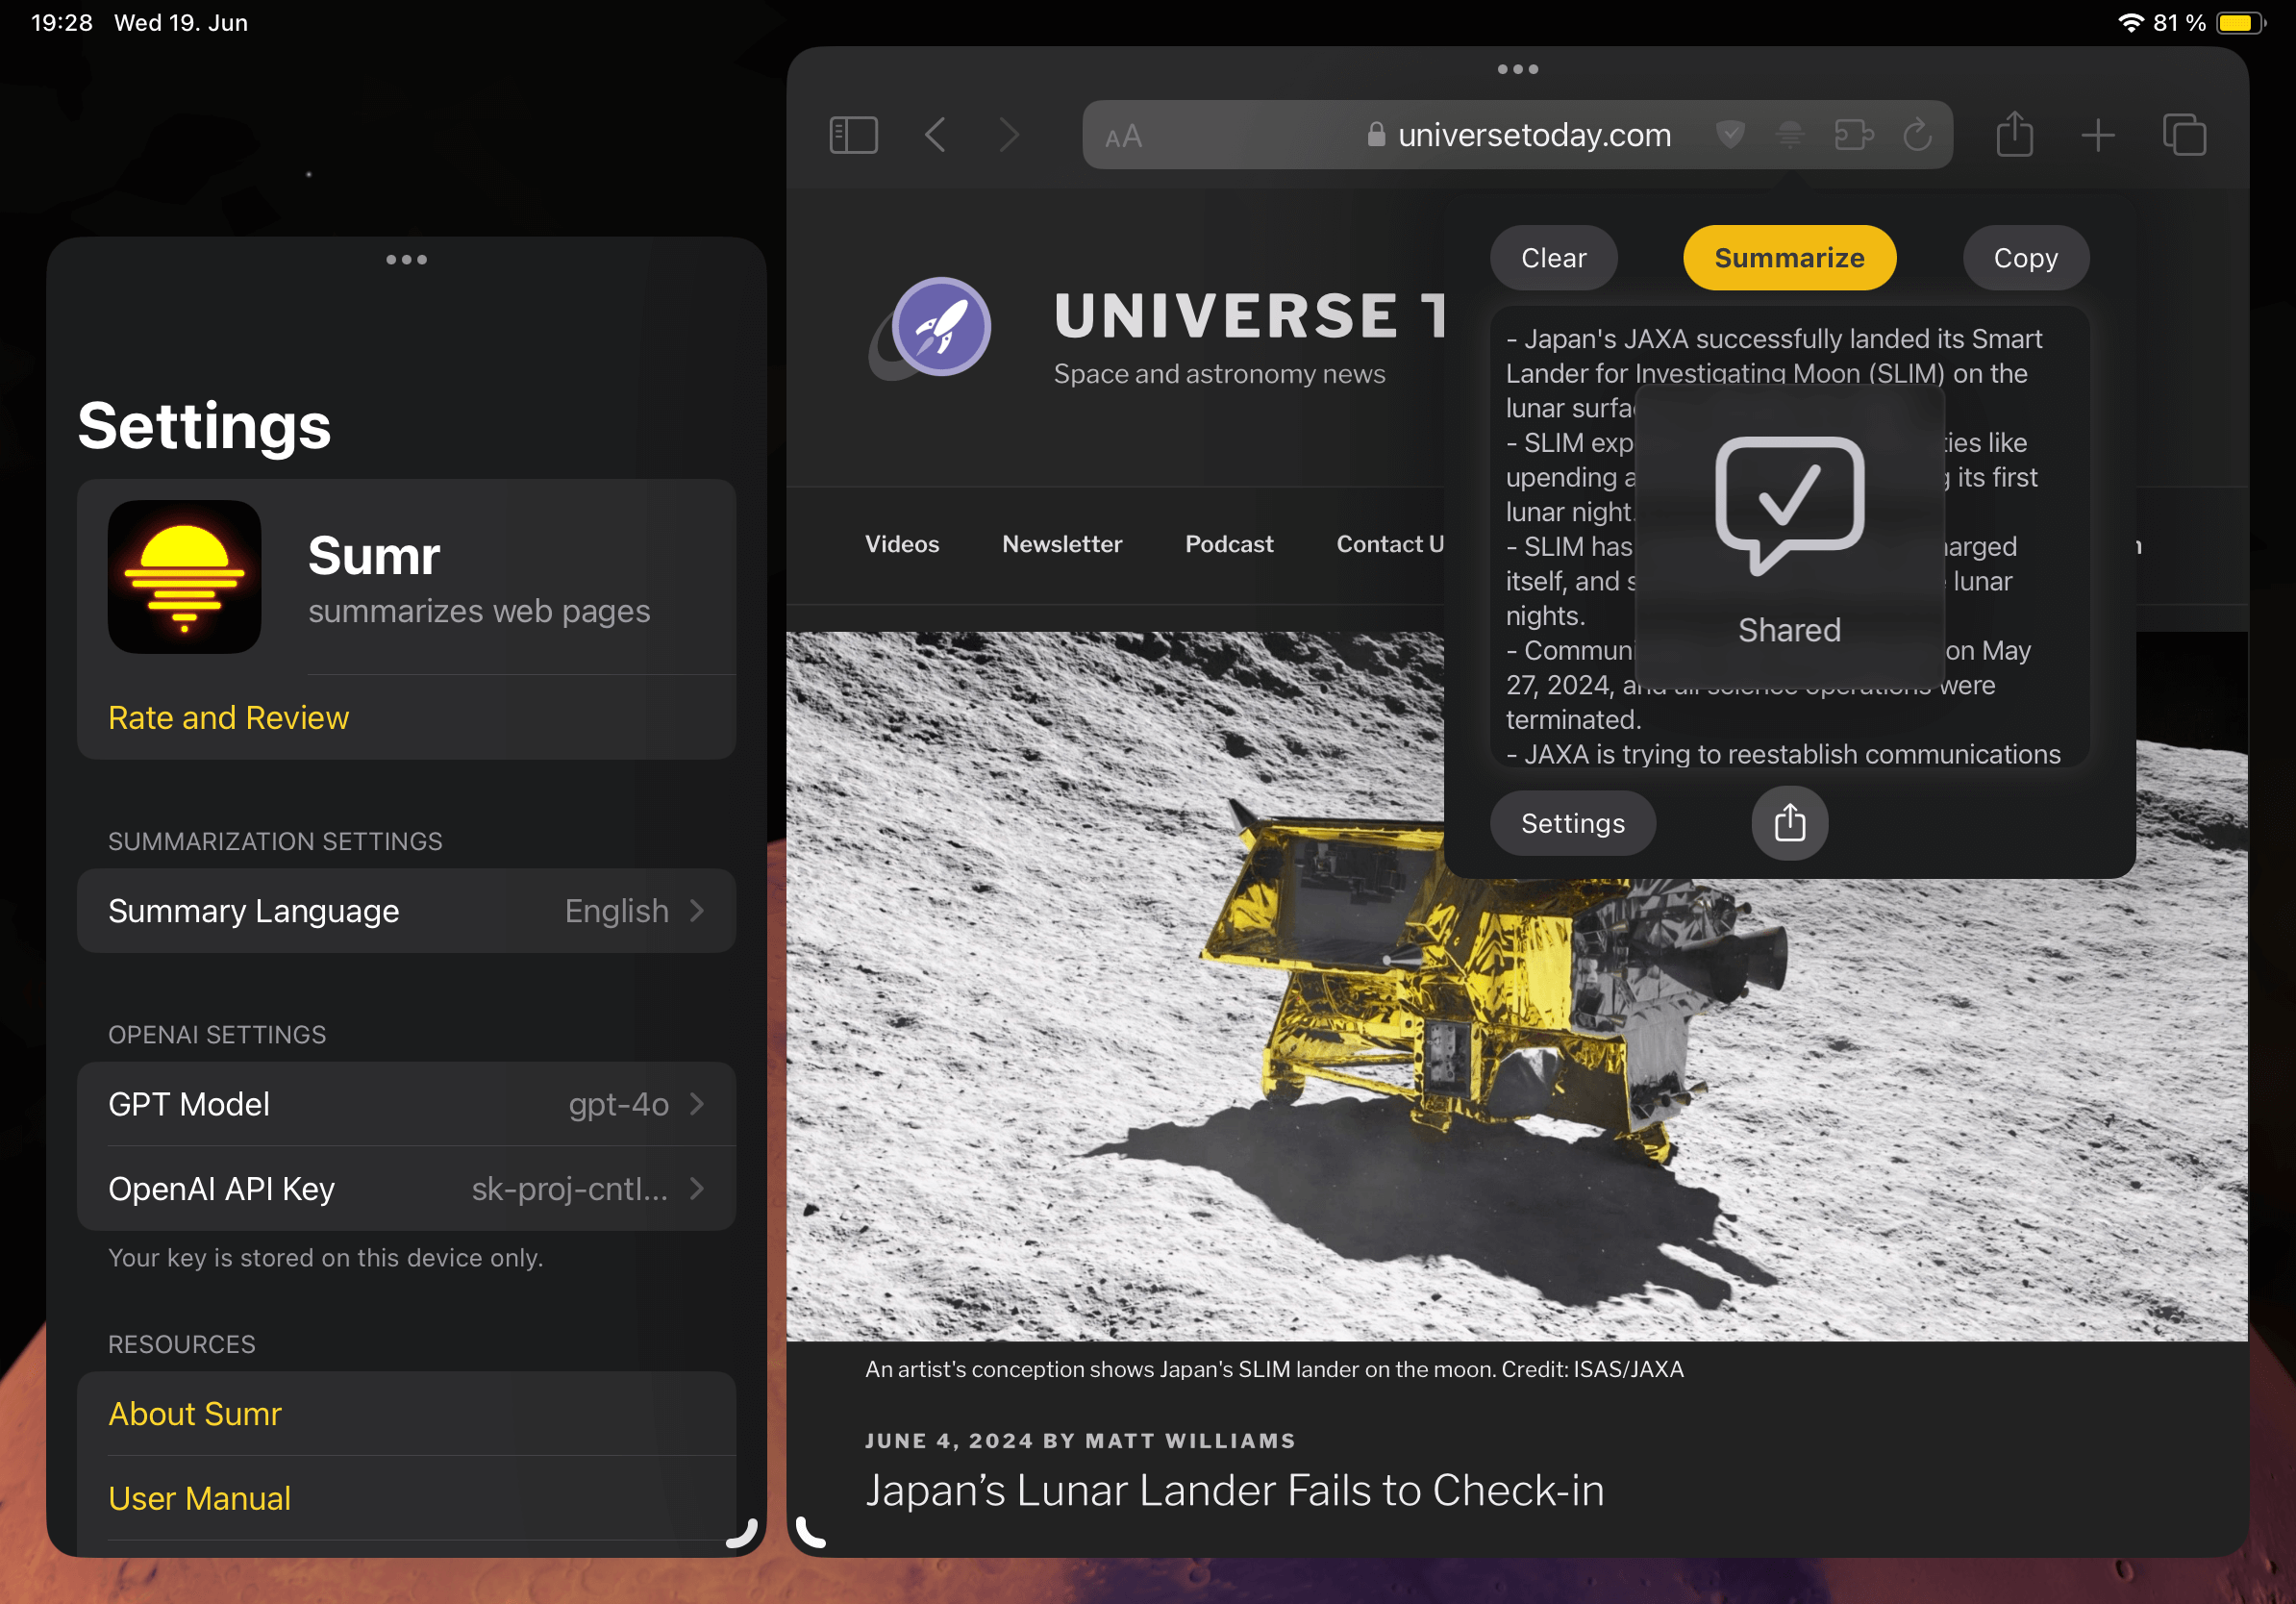Click the June 4, 2024 byline
Viewport: 2296px width, 1604px height.
[x=1080, y=1440]
